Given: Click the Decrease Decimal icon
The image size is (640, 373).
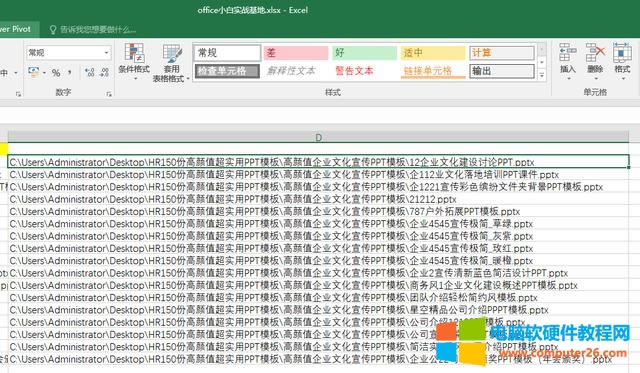Looking at the screenshot, I should [104, 73].
